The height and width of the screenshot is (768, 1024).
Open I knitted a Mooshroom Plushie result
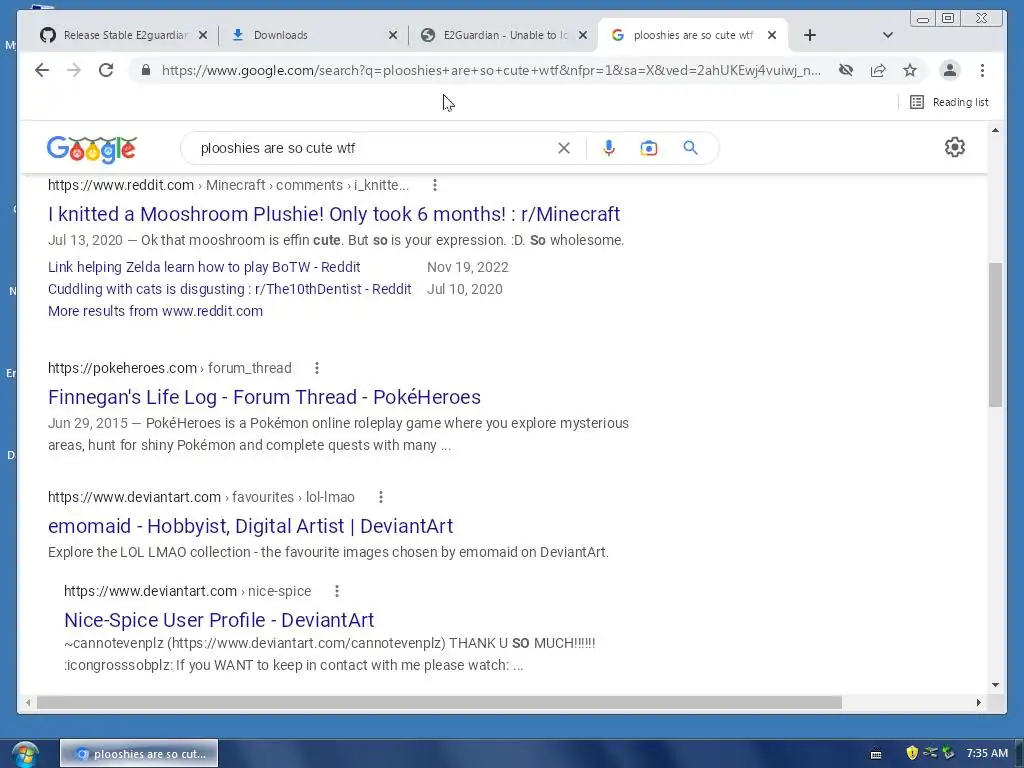334,214
